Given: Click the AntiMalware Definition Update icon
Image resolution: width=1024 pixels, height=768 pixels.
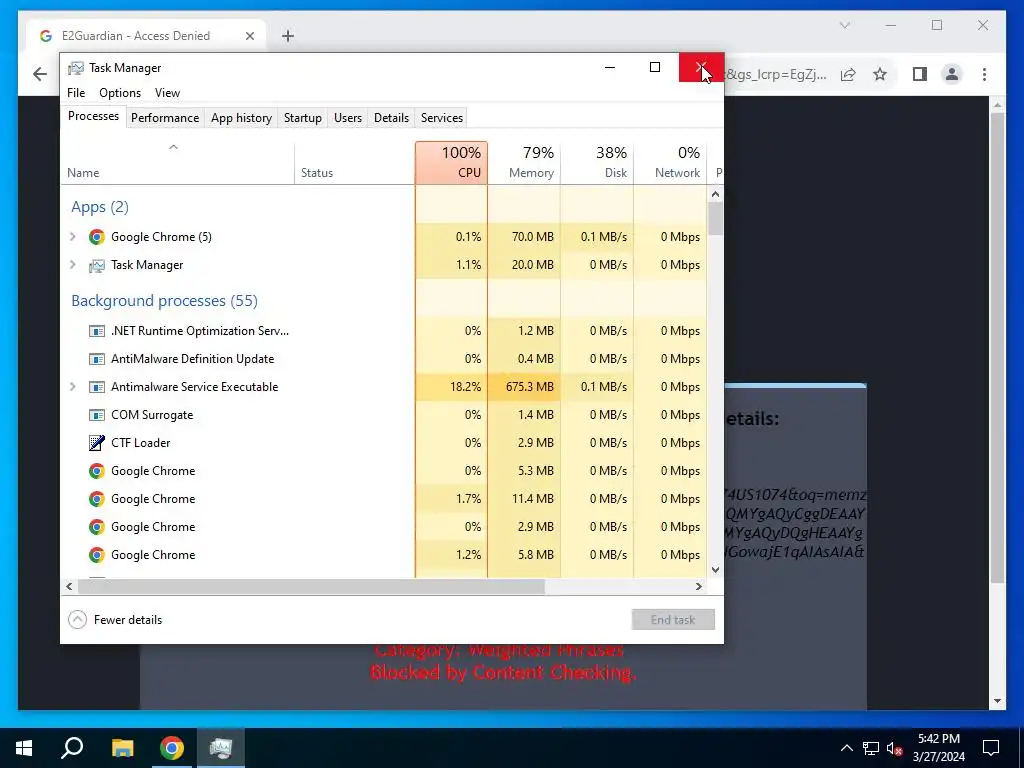Looking at the screenshot, I should pyautogui.click(x=97, y=359).
